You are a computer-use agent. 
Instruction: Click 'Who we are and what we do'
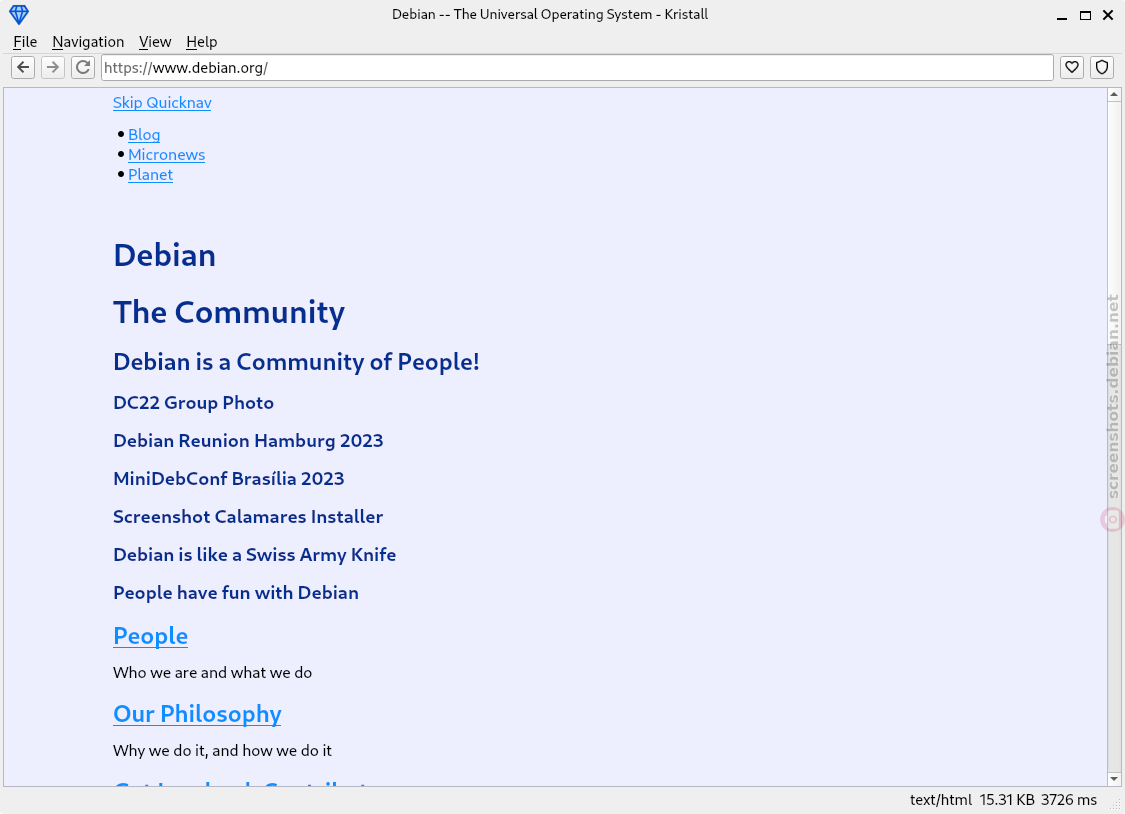(x=212, y=673)
